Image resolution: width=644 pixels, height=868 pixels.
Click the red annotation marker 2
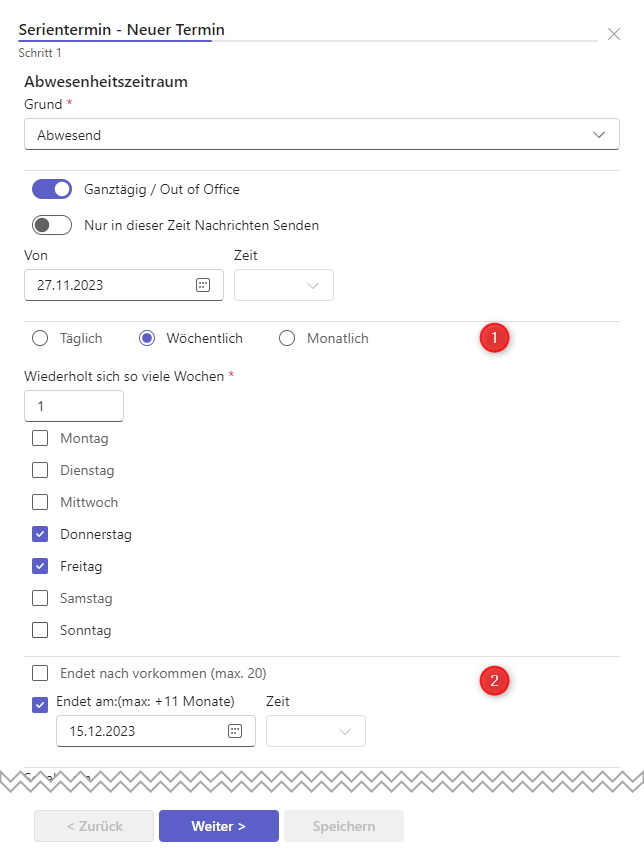[494, 681]
